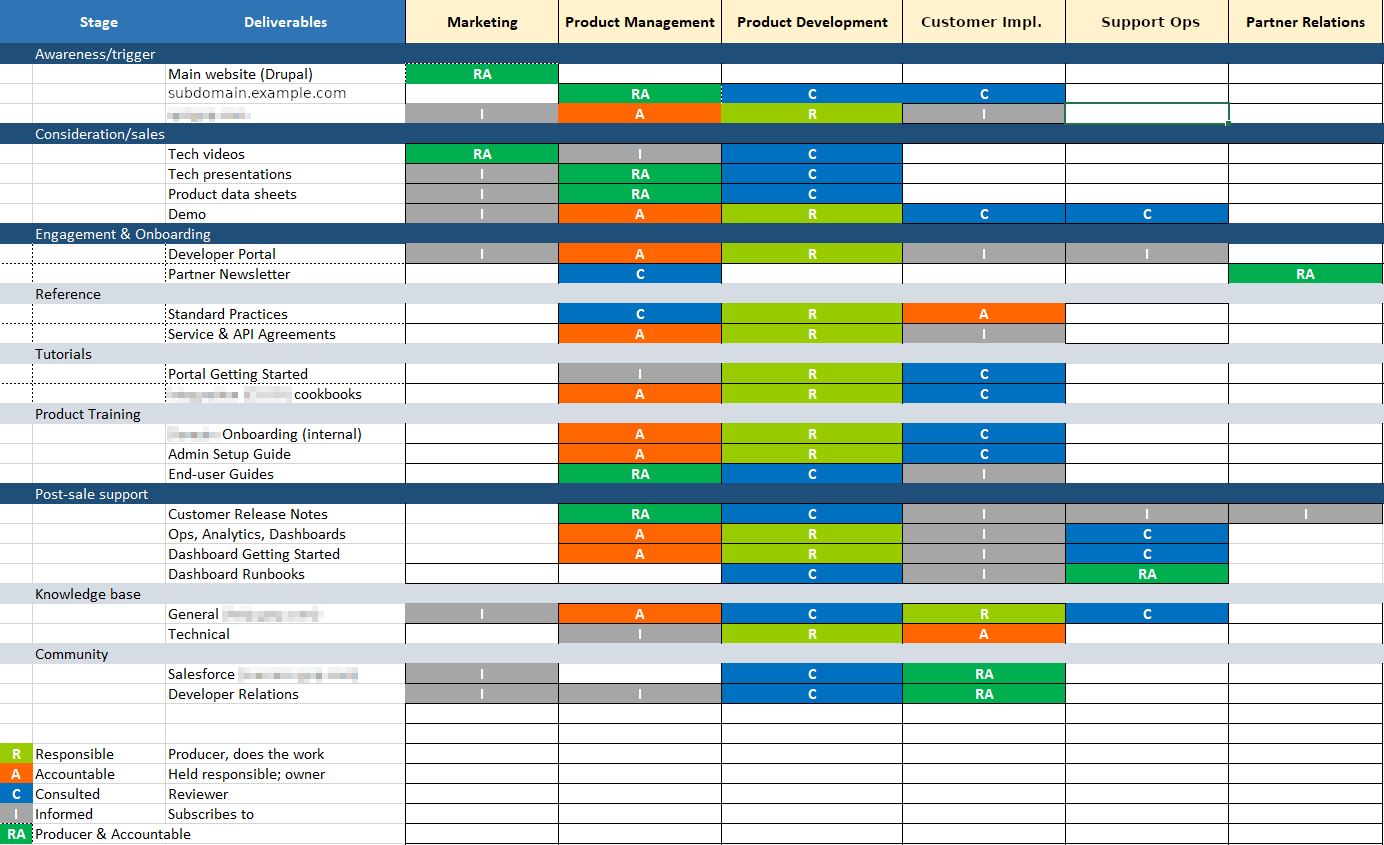
Task: Select the Customer Impl. column header
Action: (x=984, y=22)
